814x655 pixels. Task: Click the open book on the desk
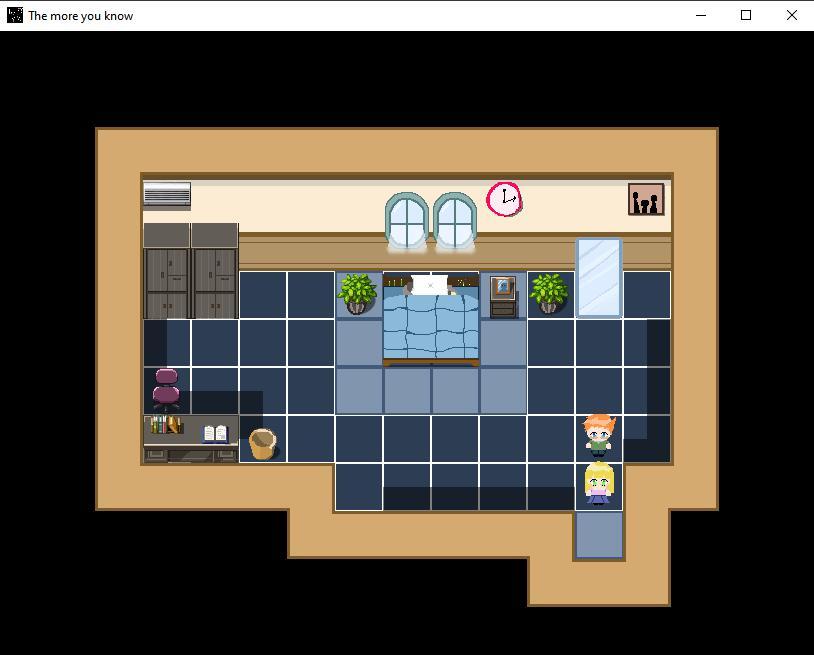point(215,433)
